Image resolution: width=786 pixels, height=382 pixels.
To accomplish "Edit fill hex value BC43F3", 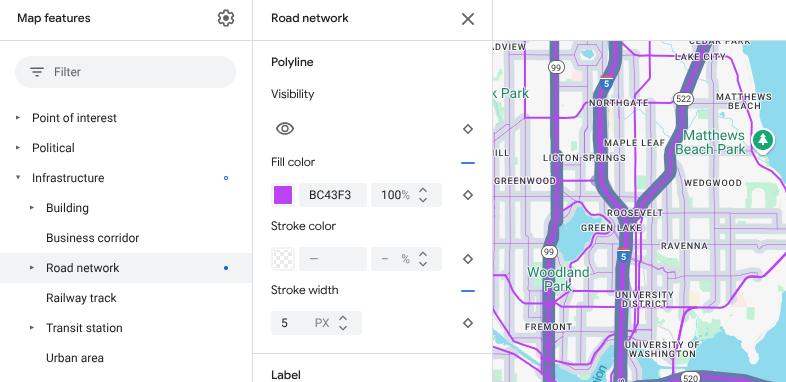I will tap(333, 195).
